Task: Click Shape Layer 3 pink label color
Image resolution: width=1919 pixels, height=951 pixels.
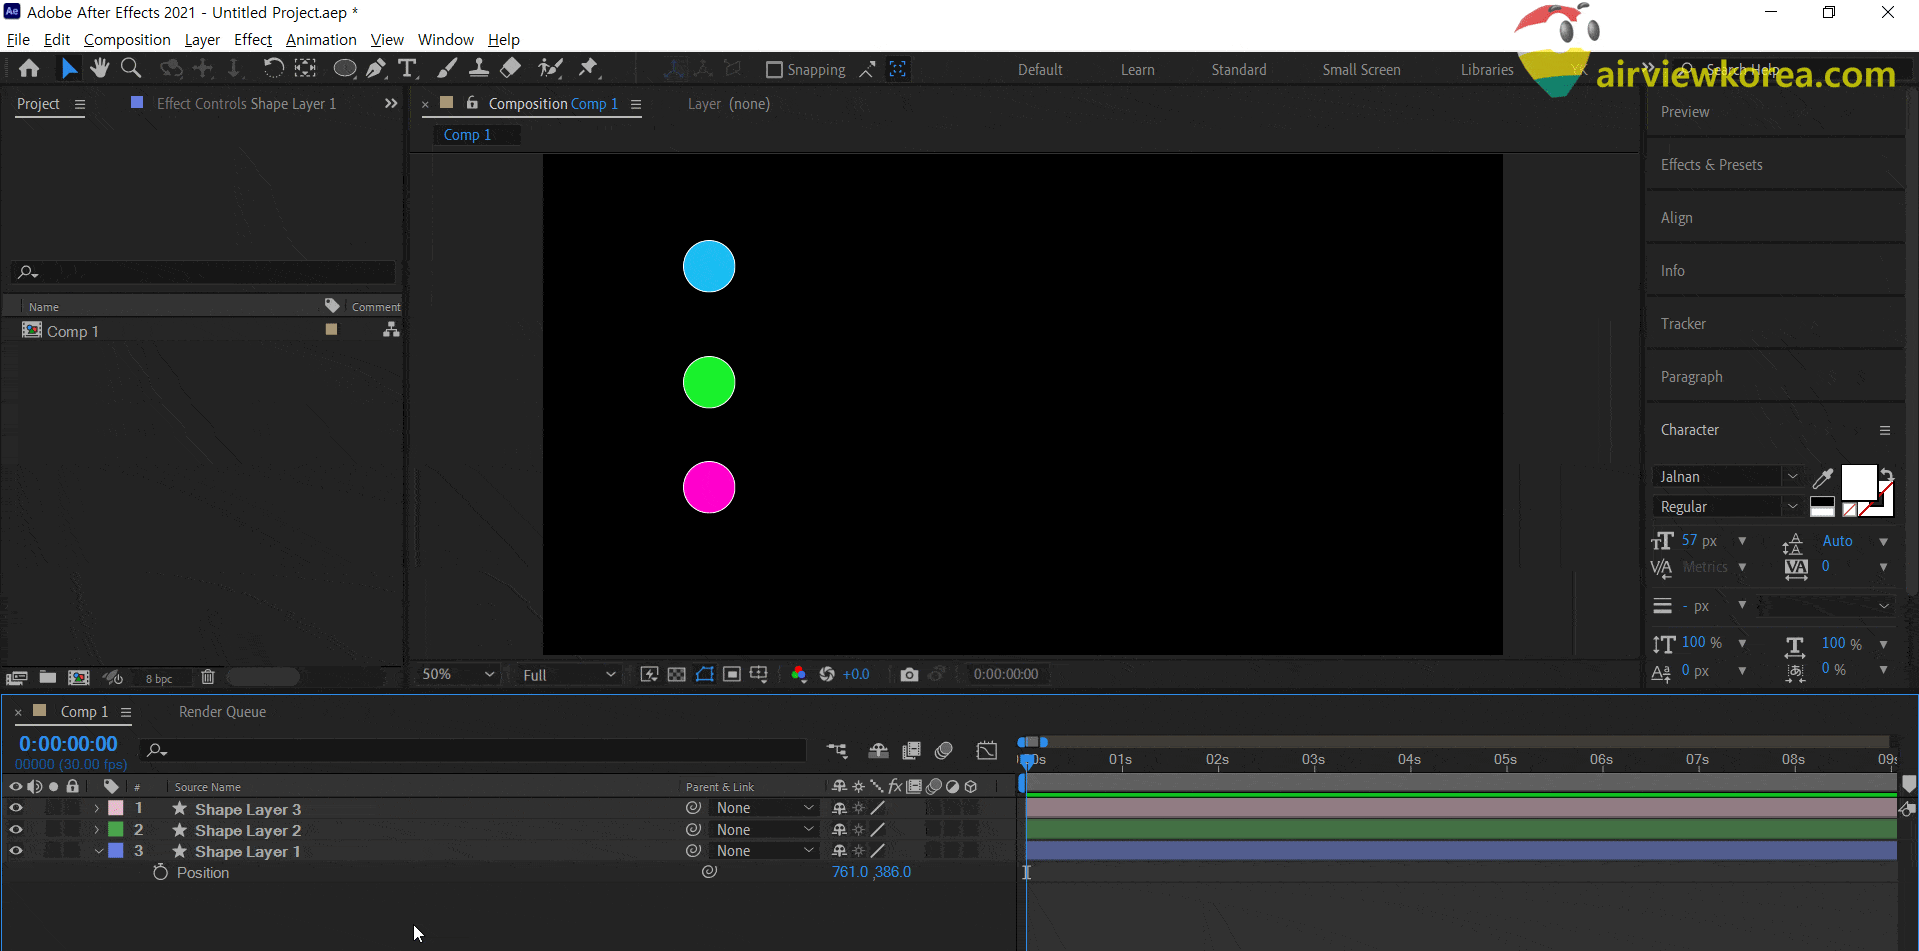Action: click(116, 808)
